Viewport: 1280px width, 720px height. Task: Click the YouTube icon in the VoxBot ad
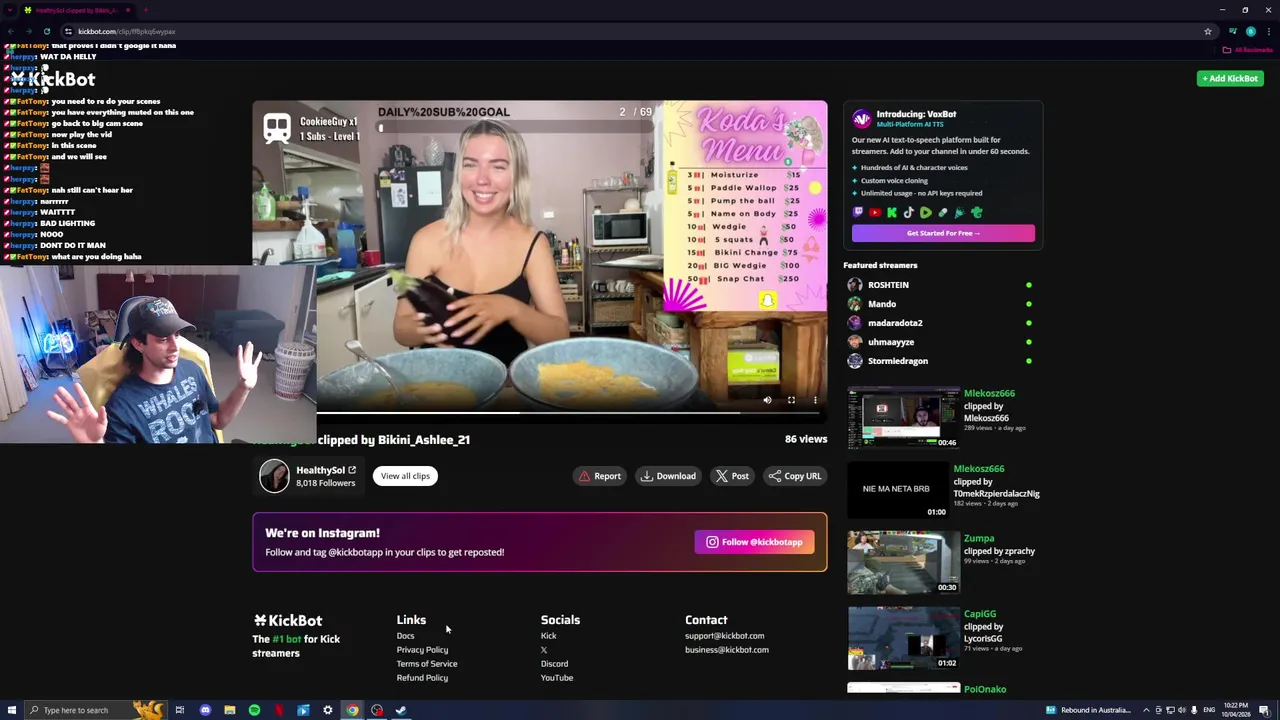(x=875, y=212)
